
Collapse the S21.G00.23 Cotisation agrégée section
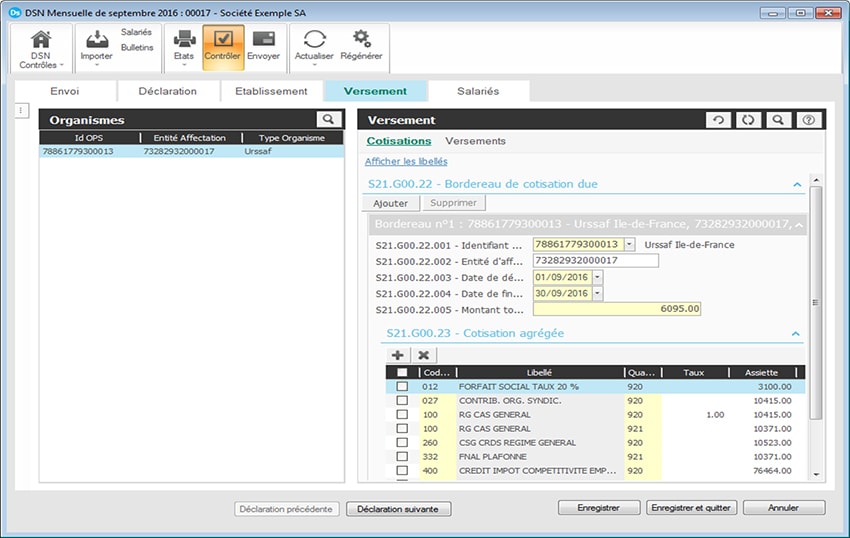795,334
